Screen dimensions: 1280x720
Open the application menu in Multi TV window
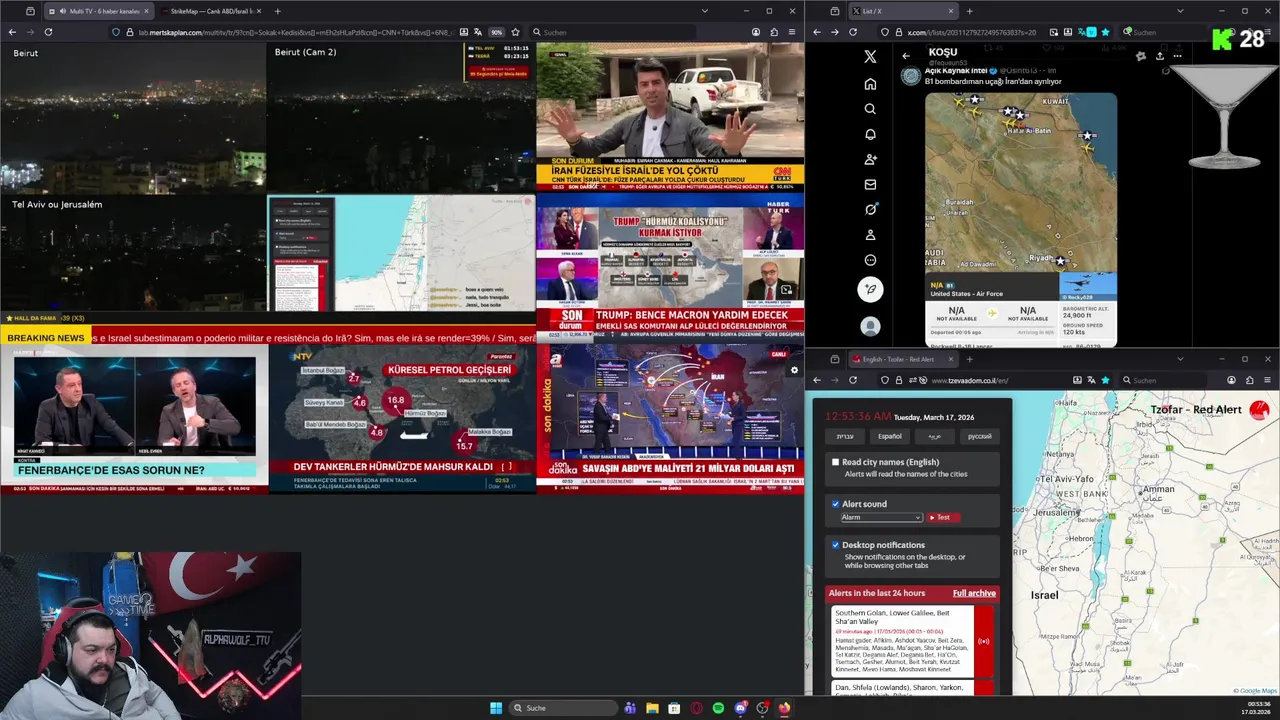tap(793, 32)
